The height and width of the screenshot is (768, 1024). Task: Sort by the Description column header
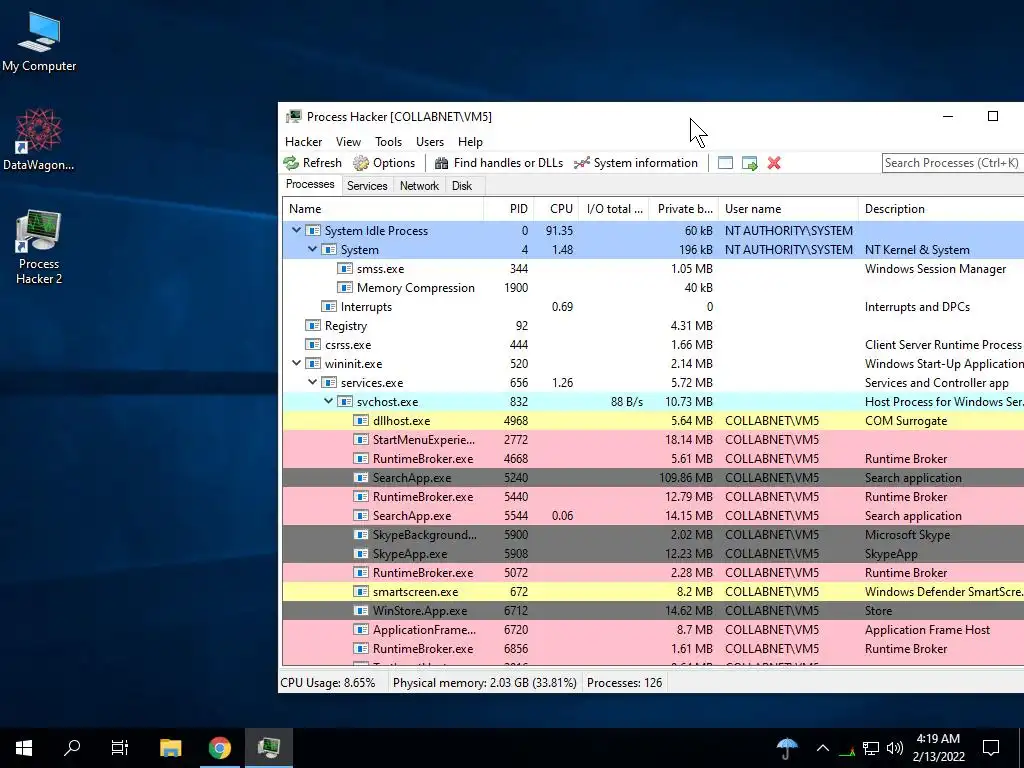[941, 209]
